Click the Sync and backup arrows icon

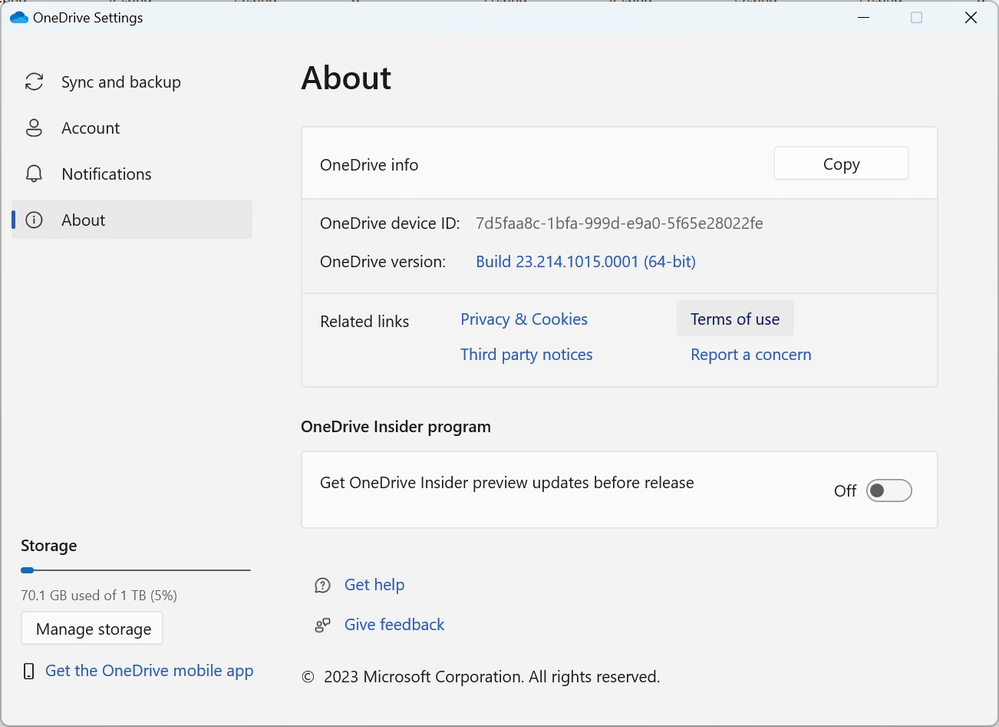pyautogui.click(x=34, y=82)
